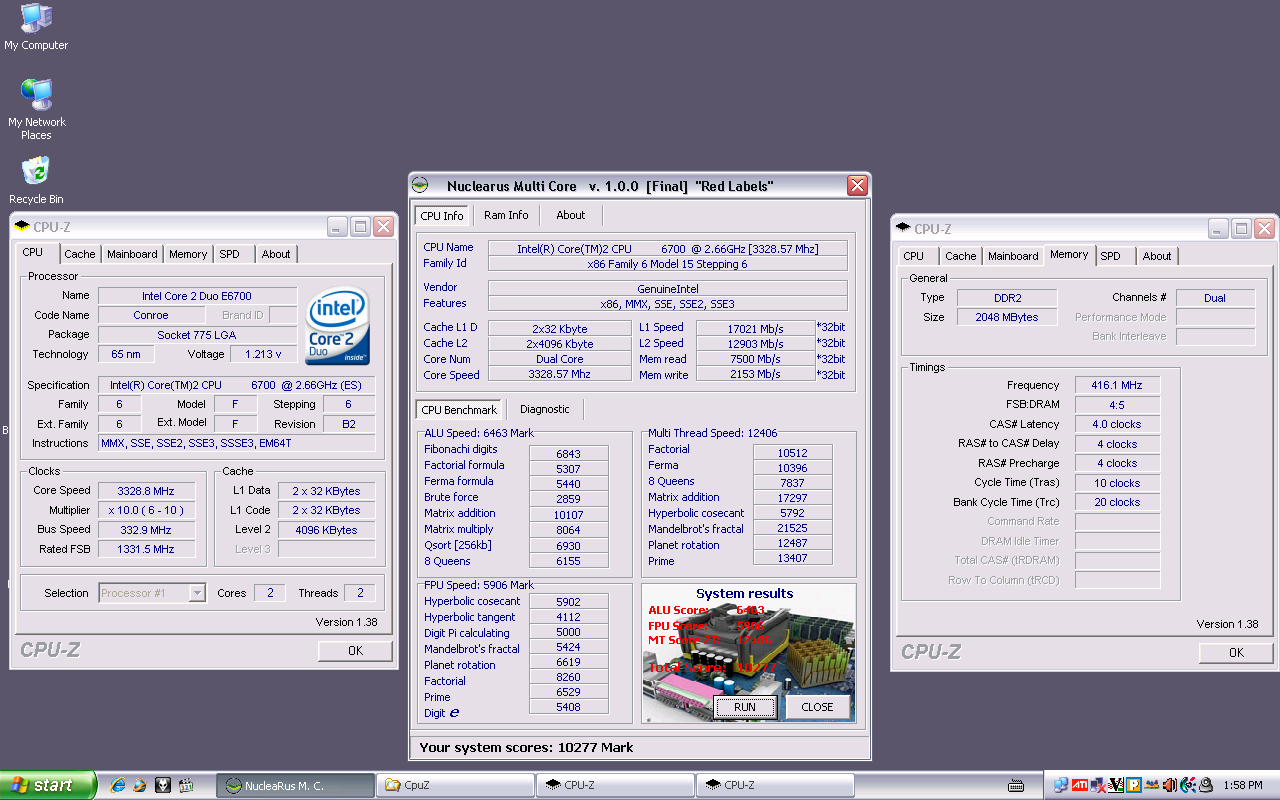Click the system scores status bar text

pos(526,747)
